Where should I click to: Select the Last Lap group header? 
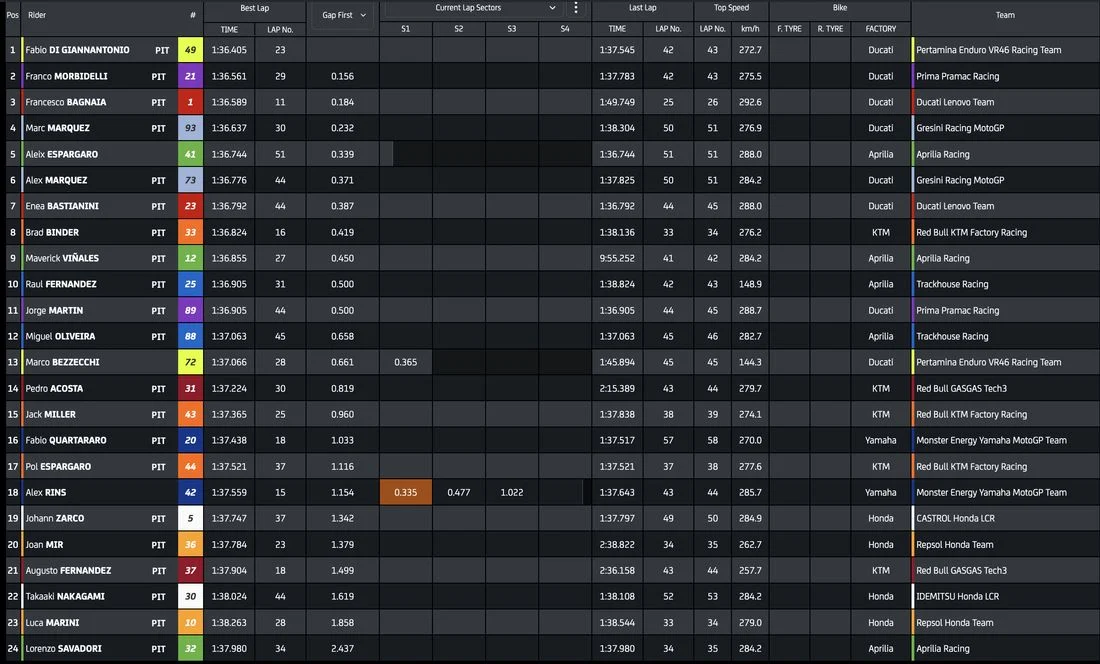pos(643,8)
